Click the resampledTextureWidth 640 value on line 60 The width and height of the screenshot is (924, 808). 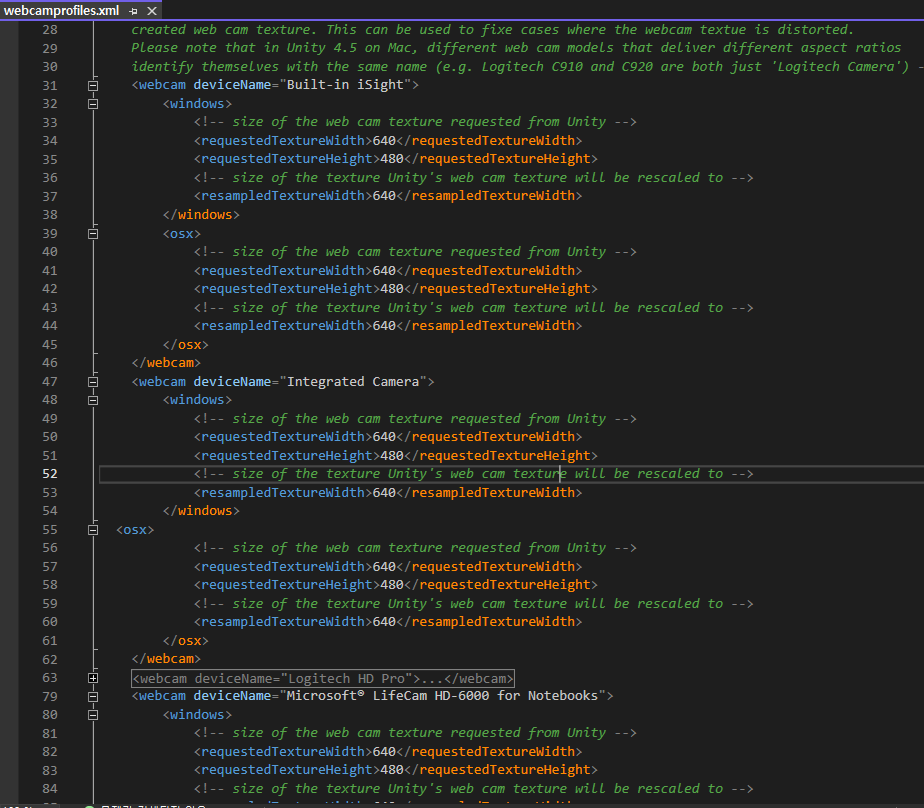tap(384, 622)
